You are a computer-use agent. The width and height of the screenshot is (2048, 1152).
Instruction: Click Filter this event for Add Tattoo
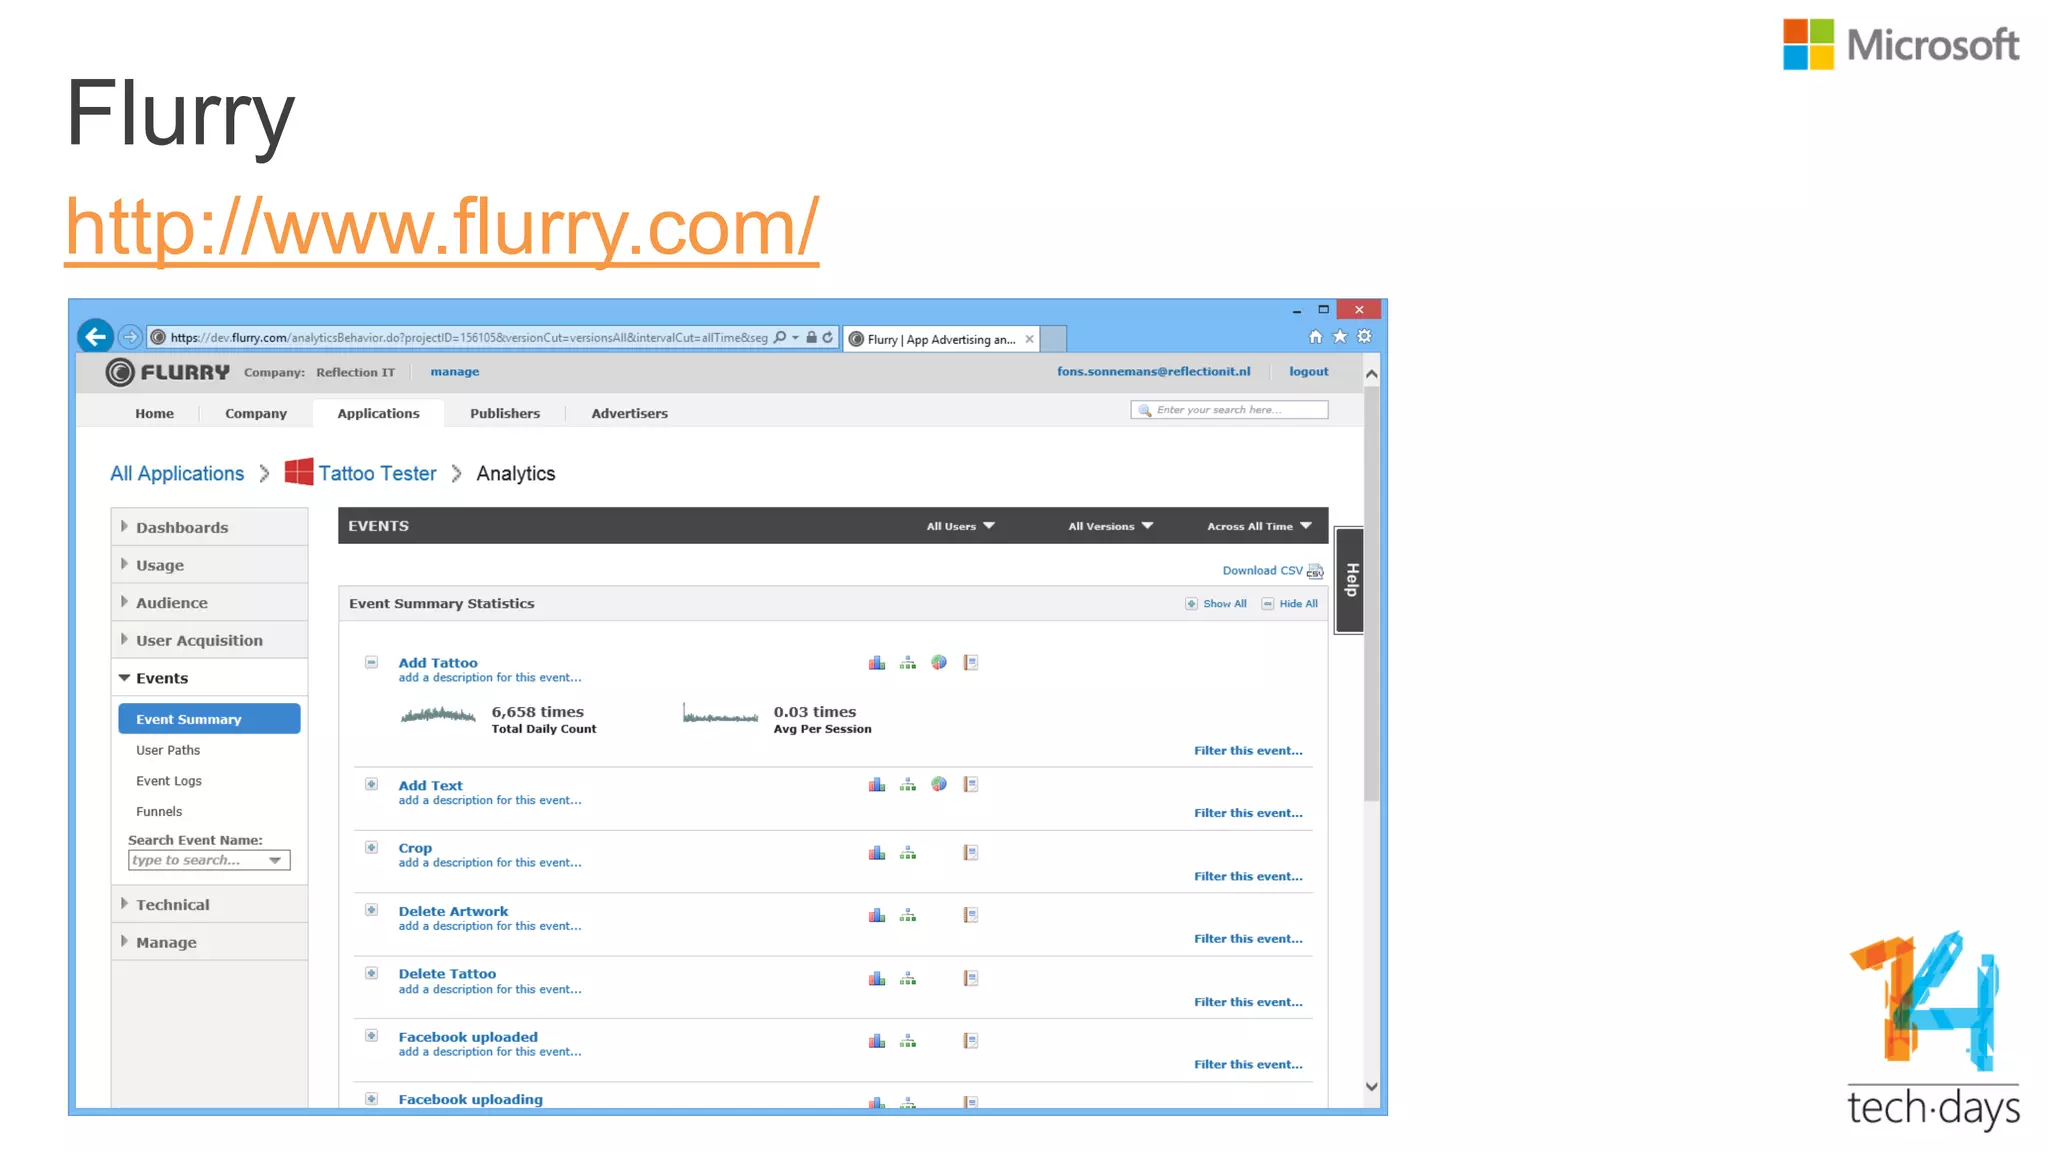1248,751
